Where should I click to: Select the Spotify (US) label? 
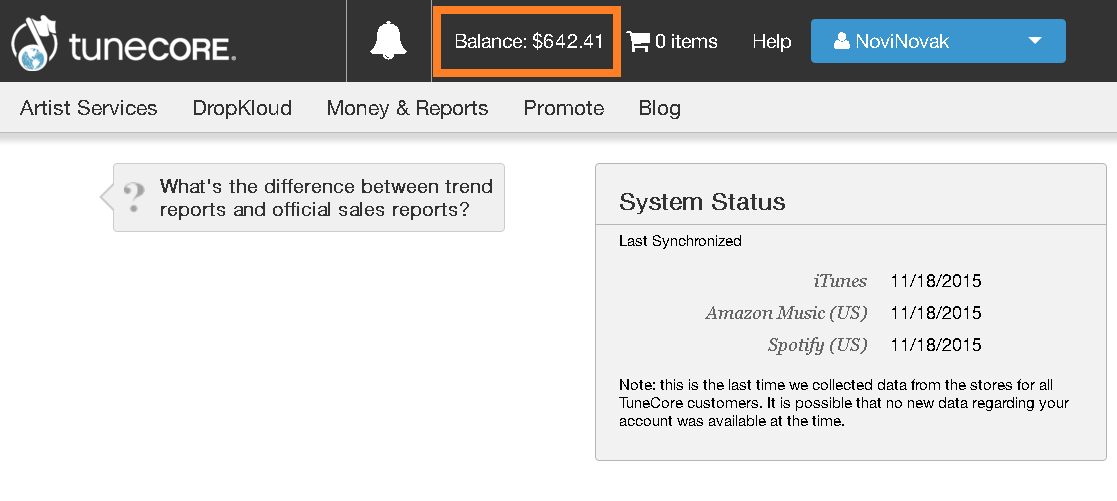point(817,345)
